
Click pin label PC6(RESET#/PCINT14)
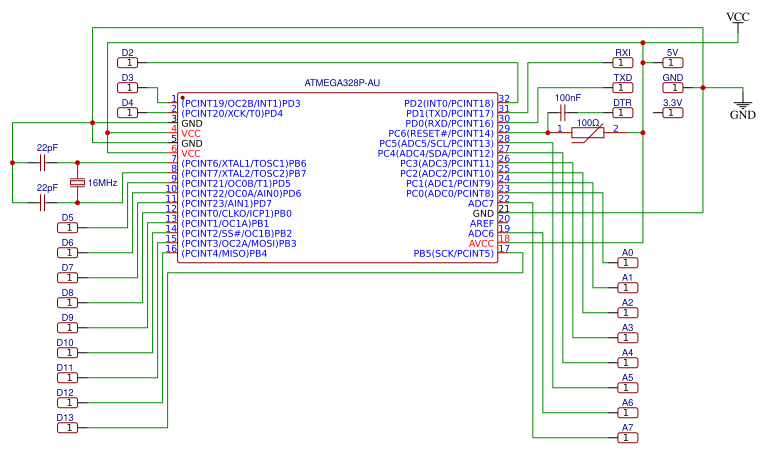pyautogui.click(x=441, y=133)
